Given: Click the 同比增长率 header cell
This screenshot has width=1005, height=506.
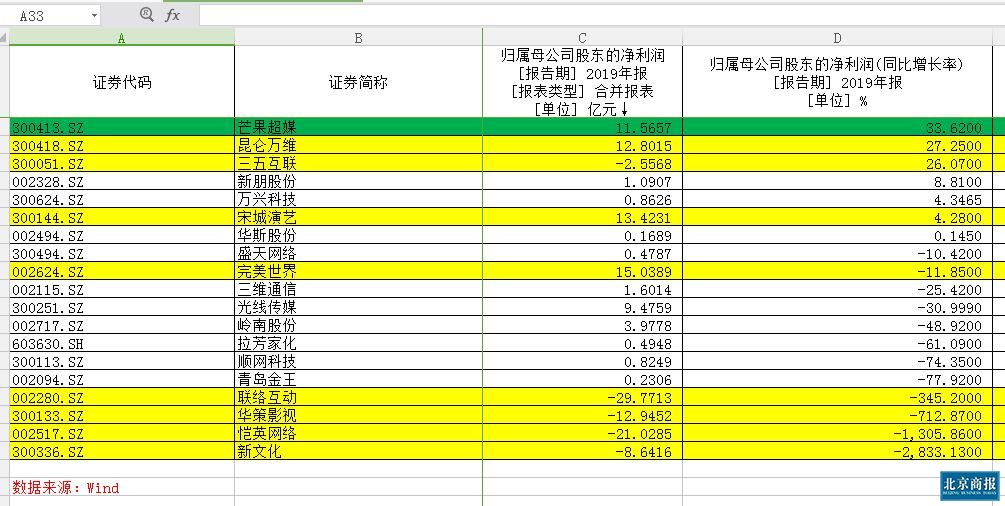Looking at the screenshot, I should [837, 82].
